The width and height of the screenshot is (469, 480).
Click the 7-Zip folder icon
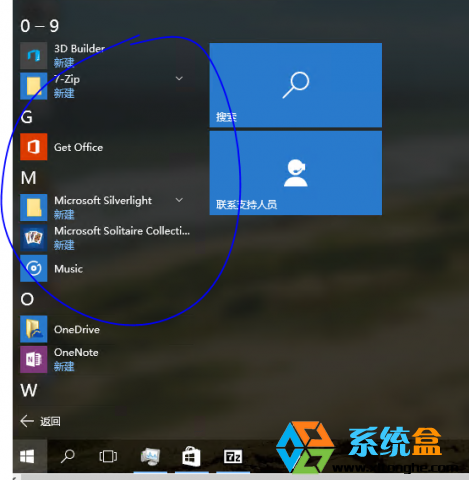point(33,86)
